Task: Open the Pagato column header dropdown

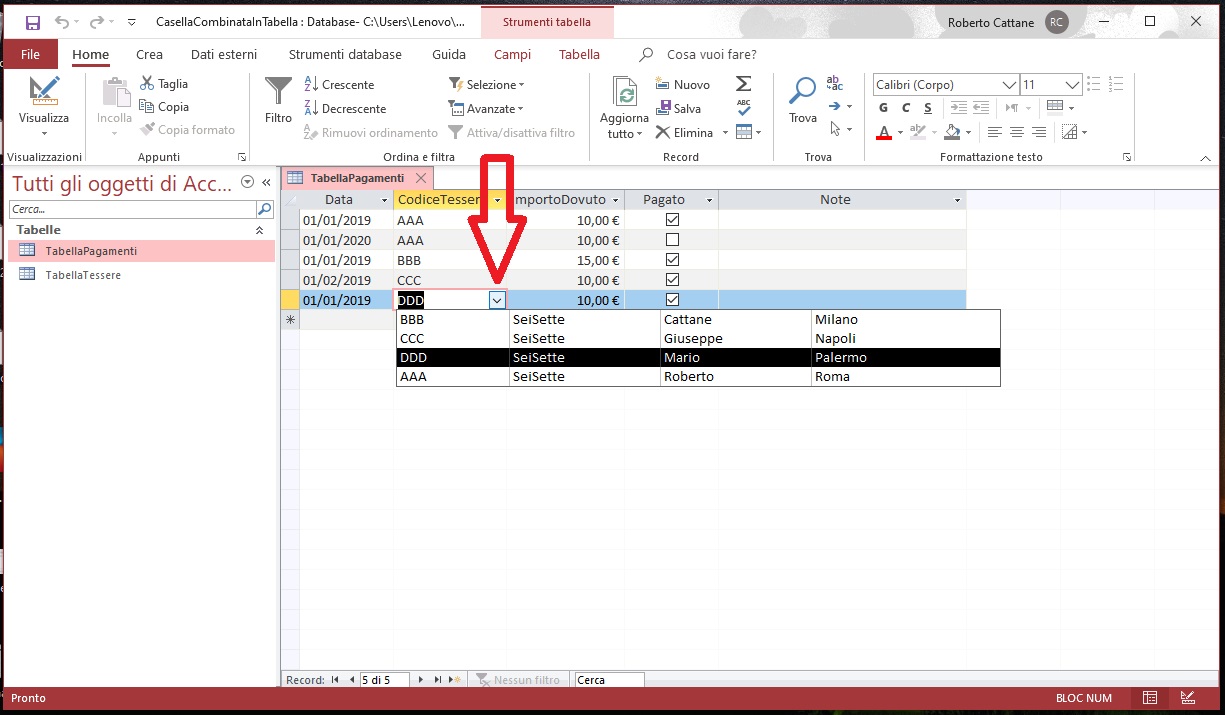Action: tap(710, 200)
